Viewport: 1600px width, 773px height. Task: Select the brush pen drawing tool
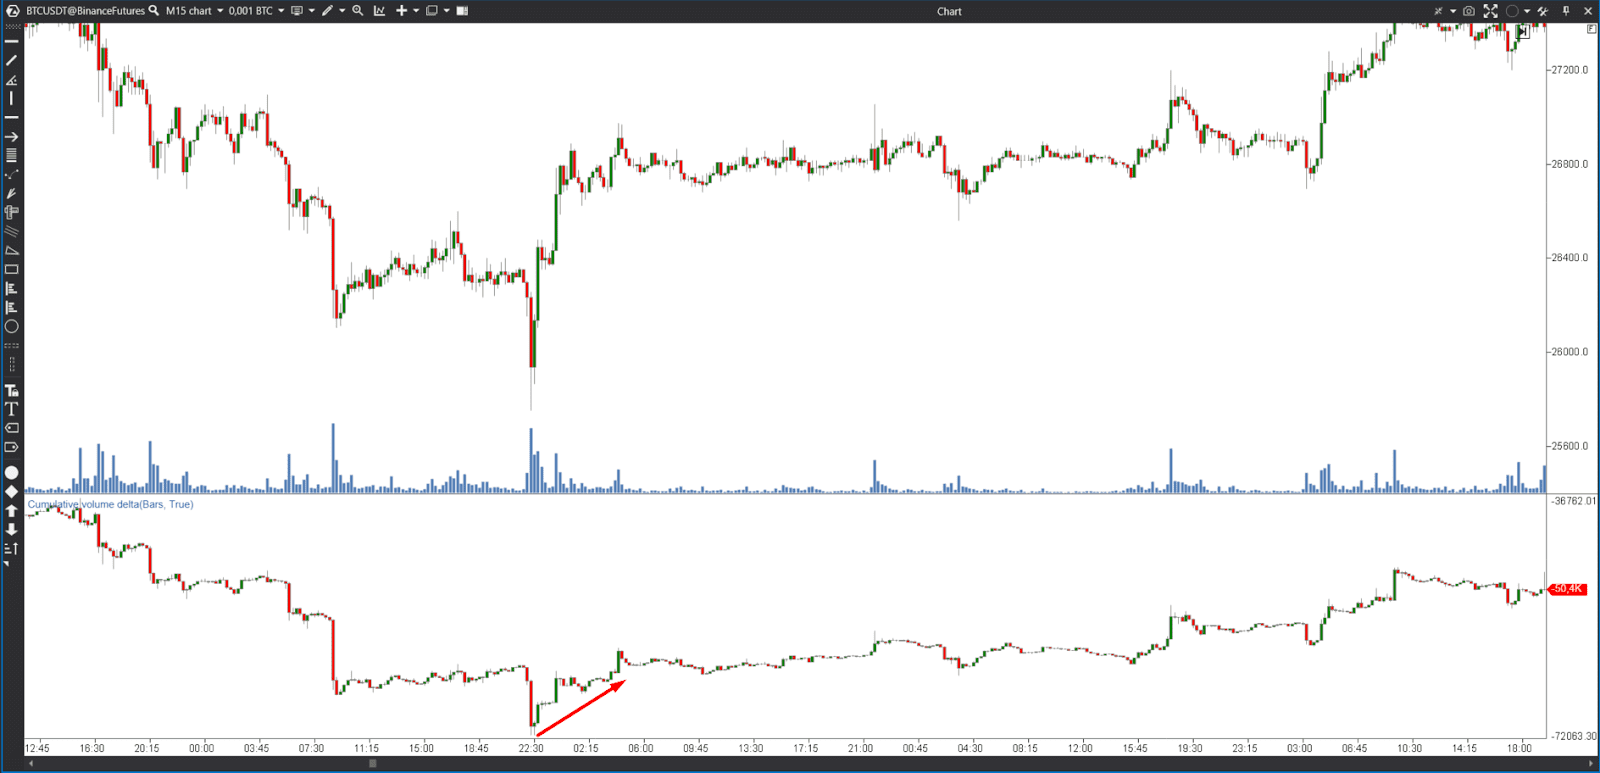click(x=12, y=193)
